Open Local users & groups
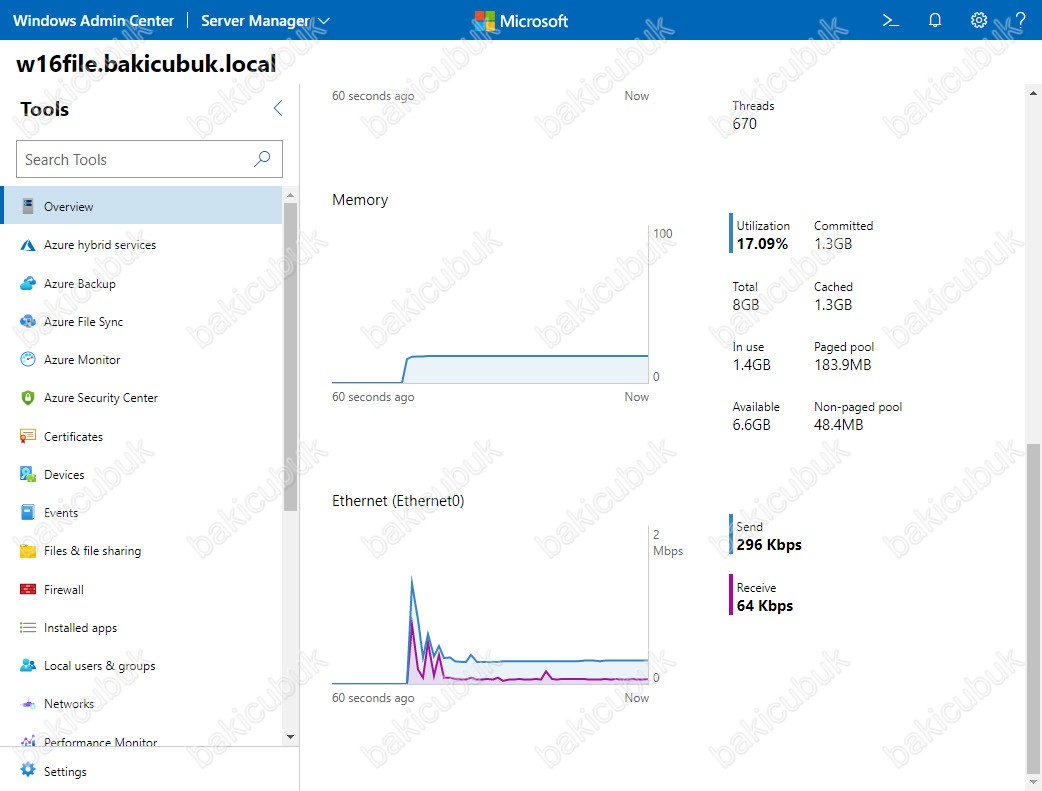The image size is (1042, 791). pyautogui.click(x=142, y=665)
